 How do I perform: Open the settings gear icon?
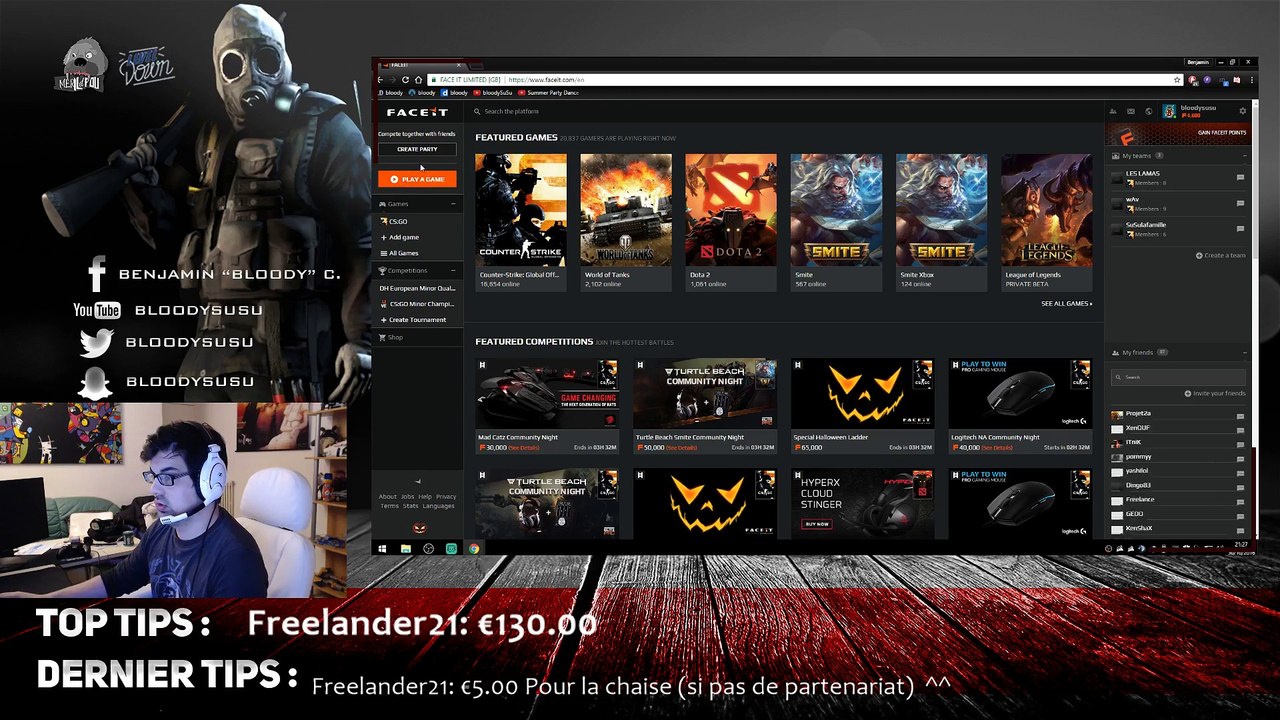coord(1243,111)
